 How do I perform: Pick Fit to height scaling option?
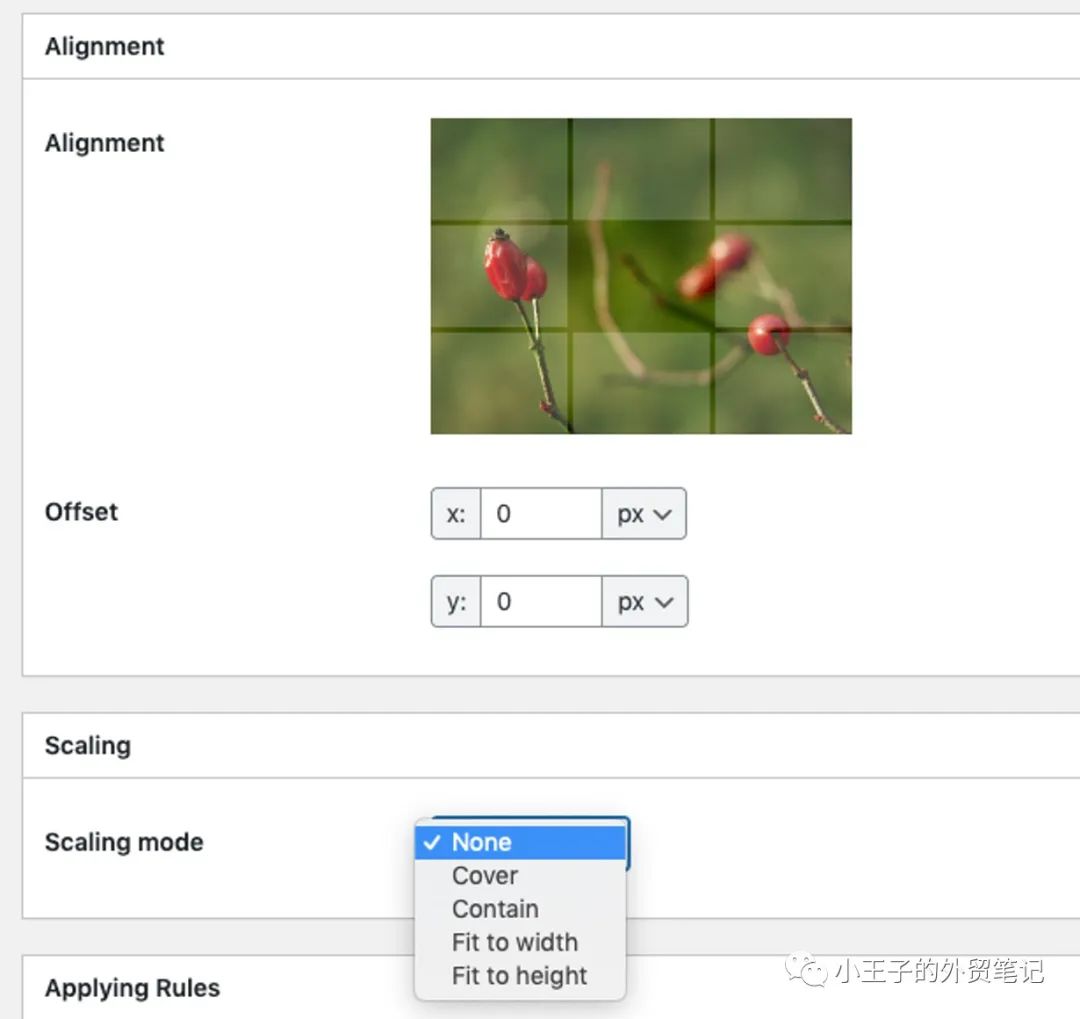pyautogui.click(x=520, y=976)
